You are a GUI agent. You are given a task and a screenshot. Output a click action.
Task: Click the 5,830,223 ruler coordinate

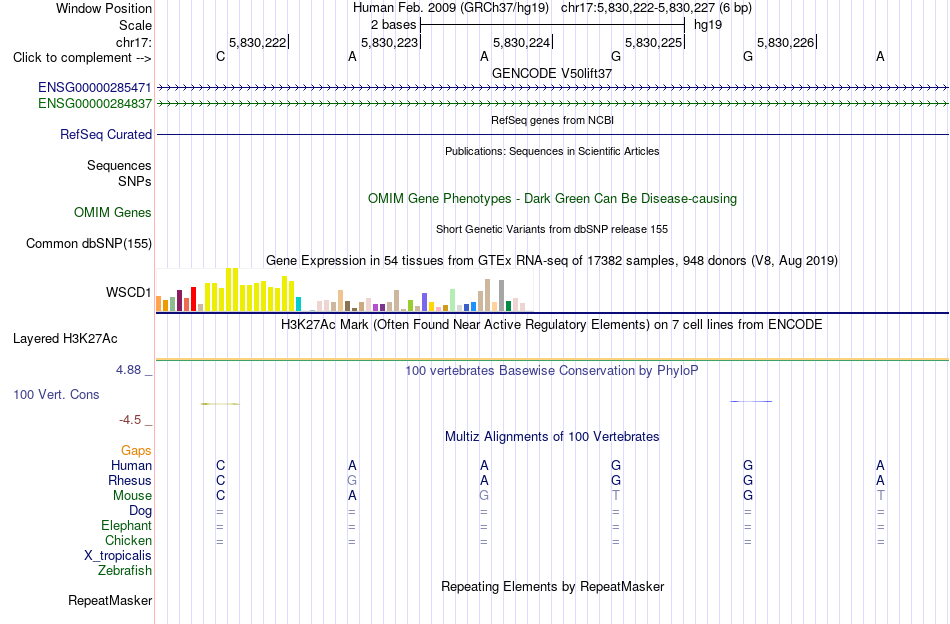pos(390,42)
